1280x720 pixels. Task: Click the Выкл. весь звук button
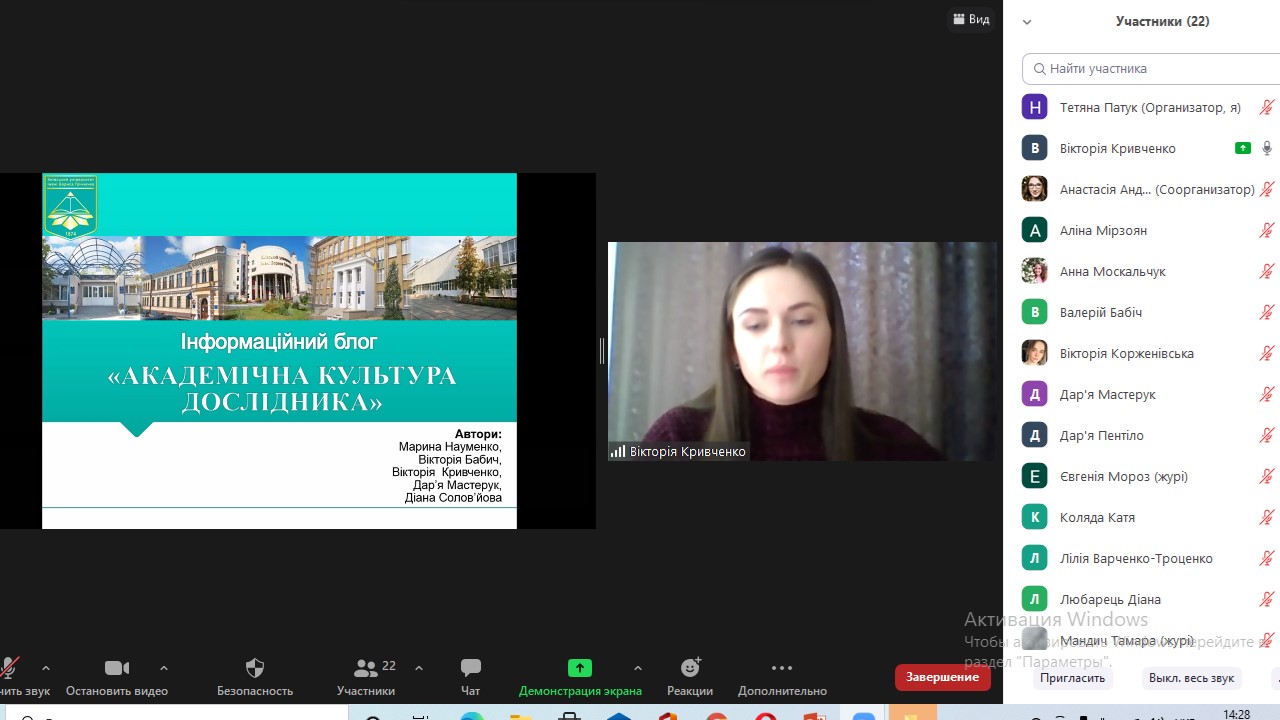[x=1191, y=677]
